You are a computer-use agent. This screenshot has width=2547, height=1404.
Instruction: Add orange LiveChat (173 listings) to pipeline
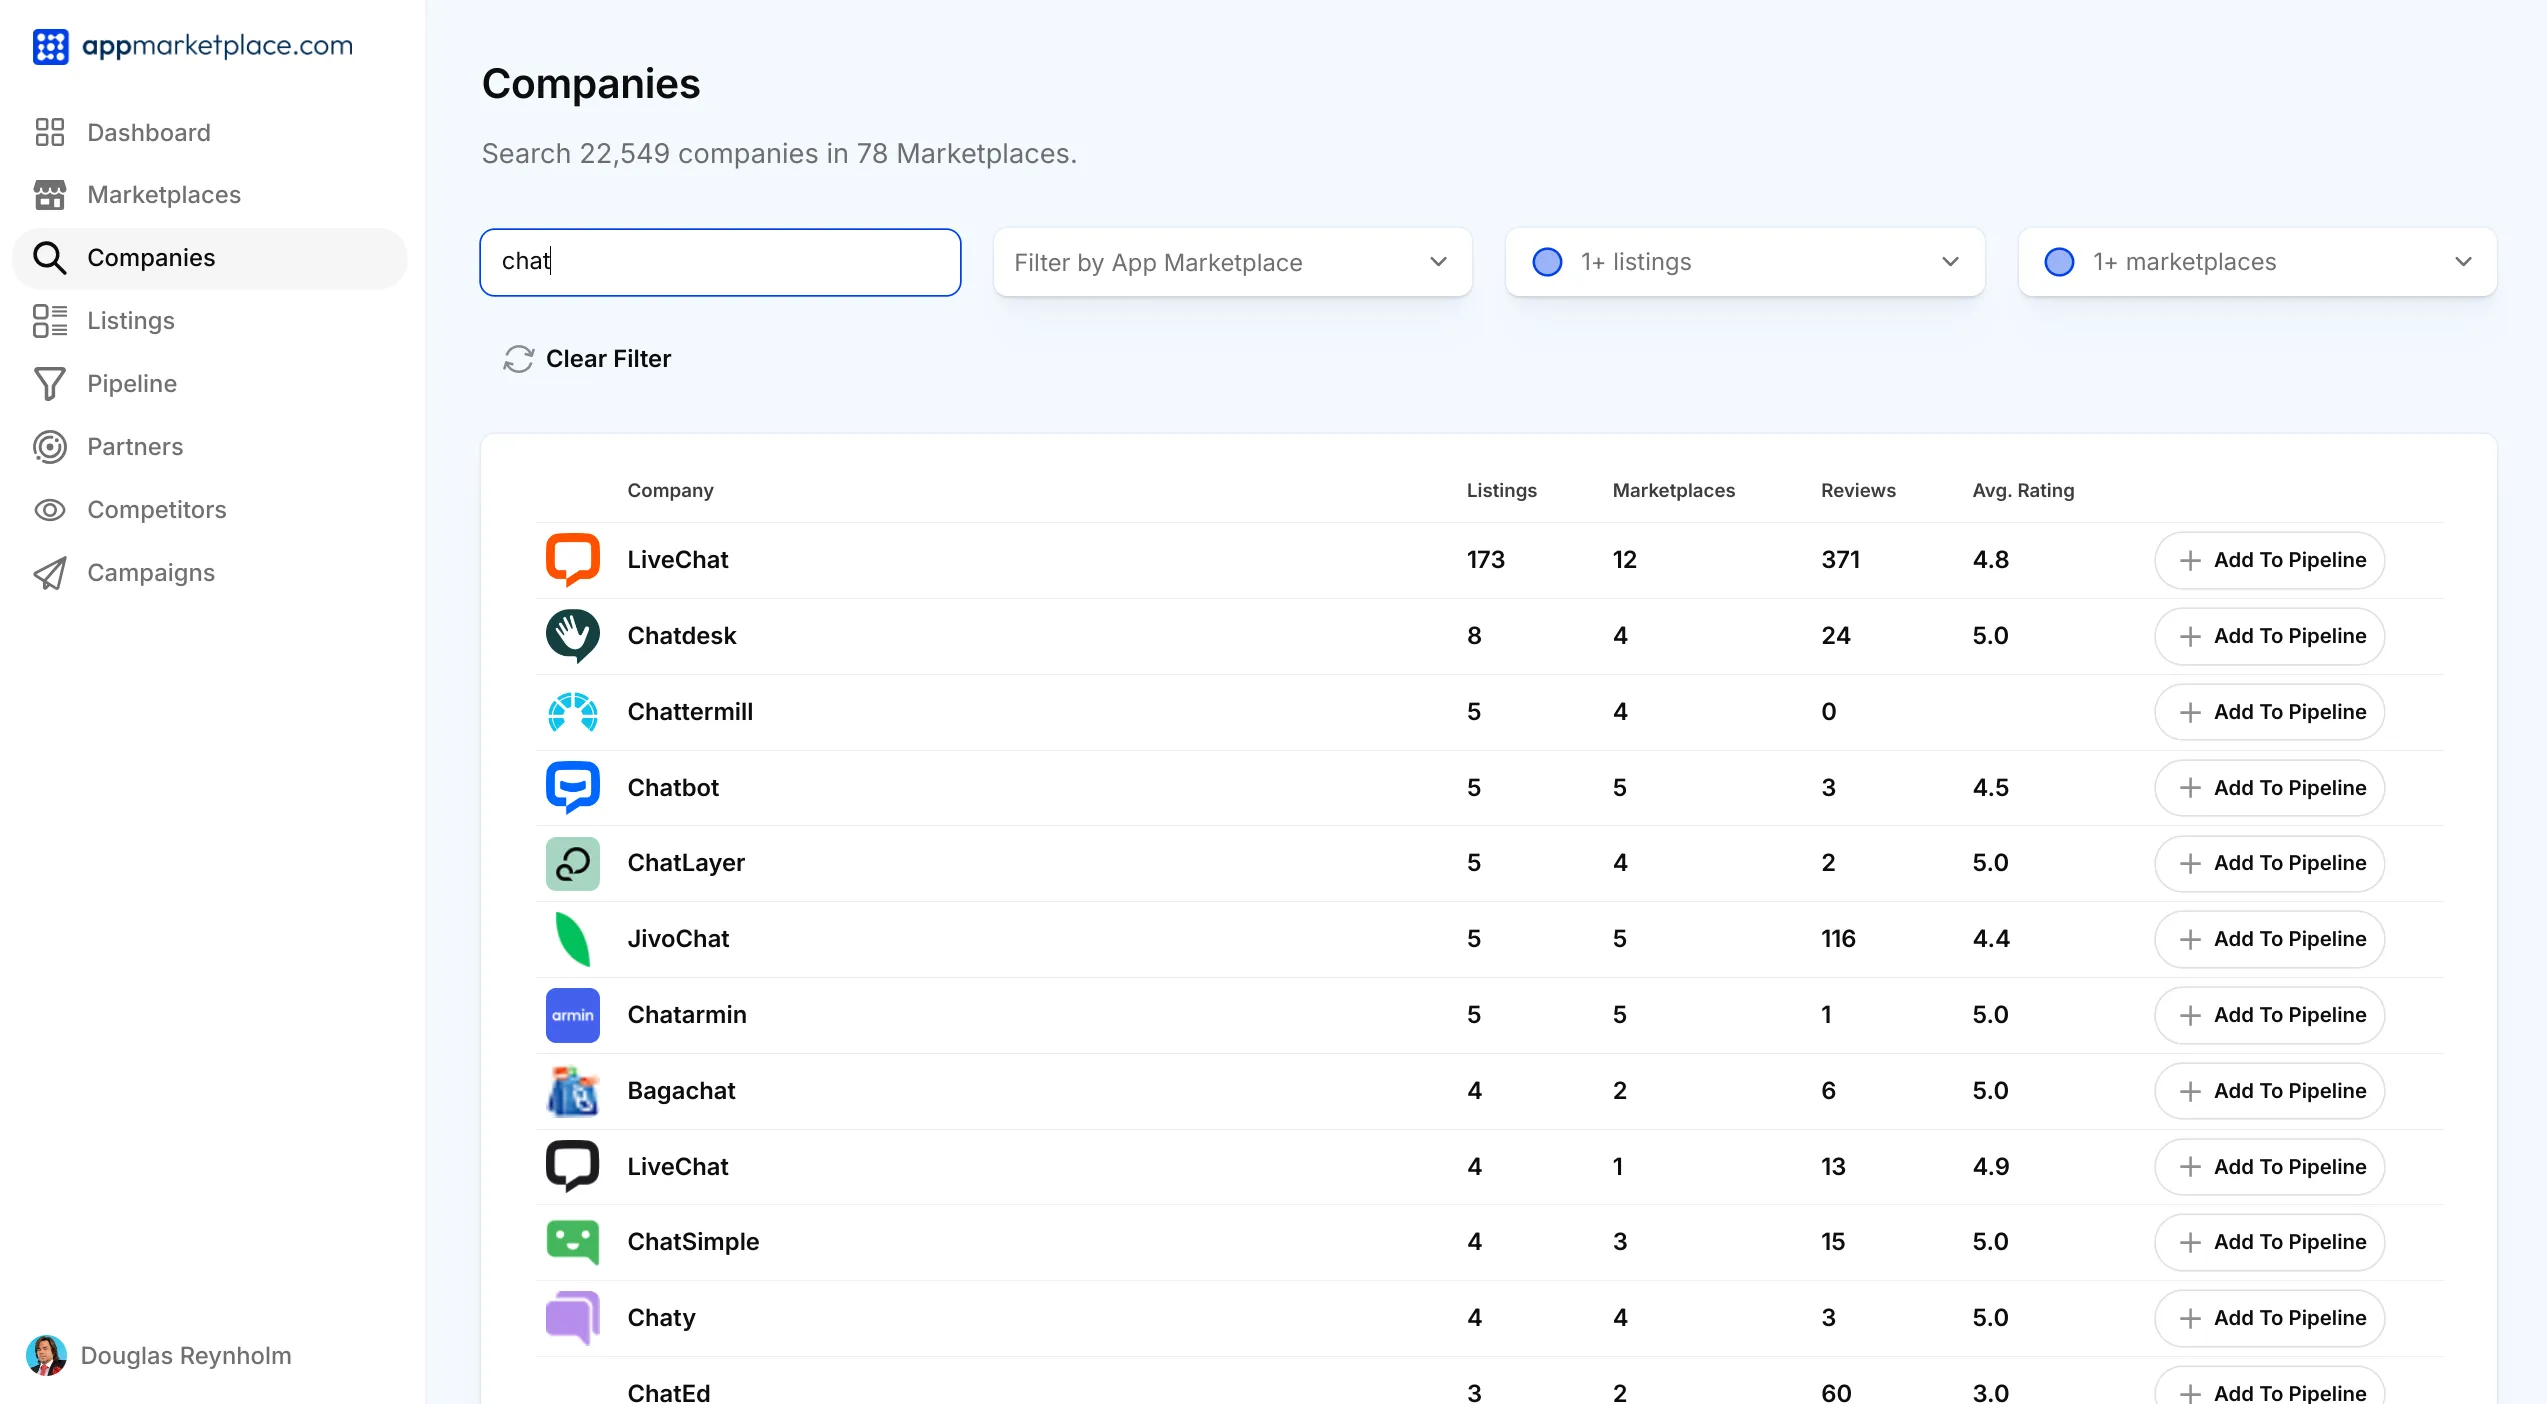click(2269, 560)
